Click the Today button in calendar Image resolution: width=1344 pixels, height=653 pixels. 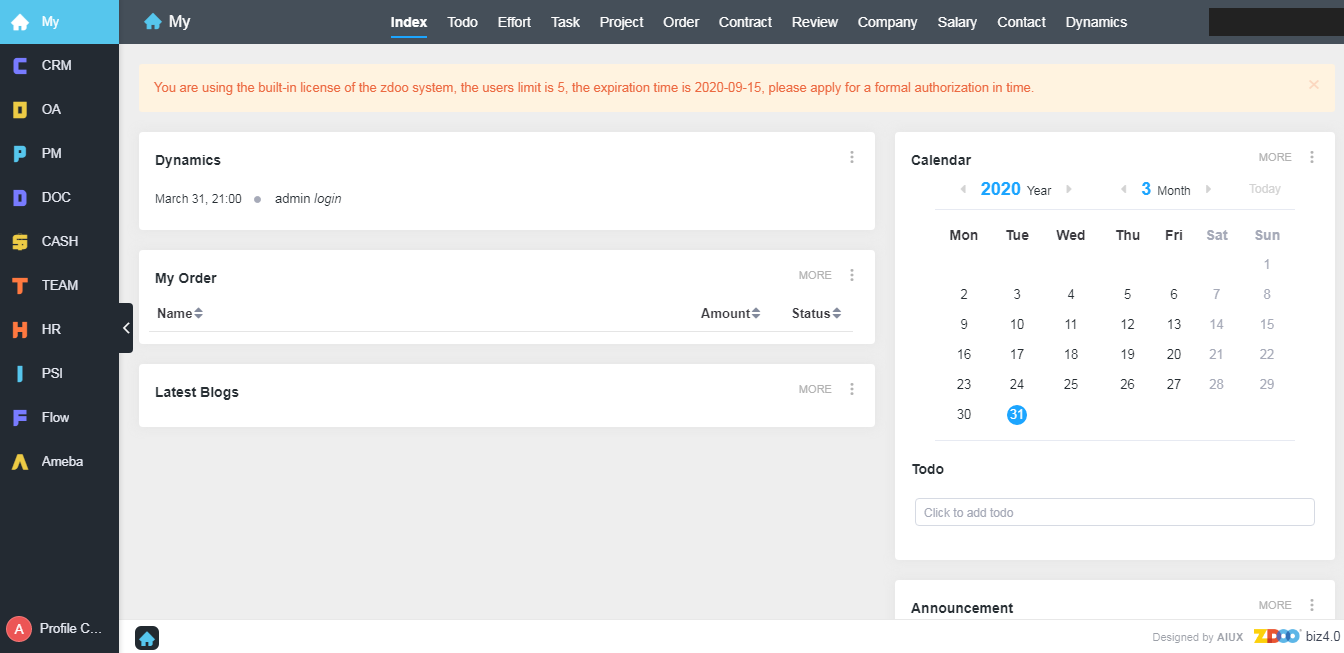click(x=1264, y=189)
